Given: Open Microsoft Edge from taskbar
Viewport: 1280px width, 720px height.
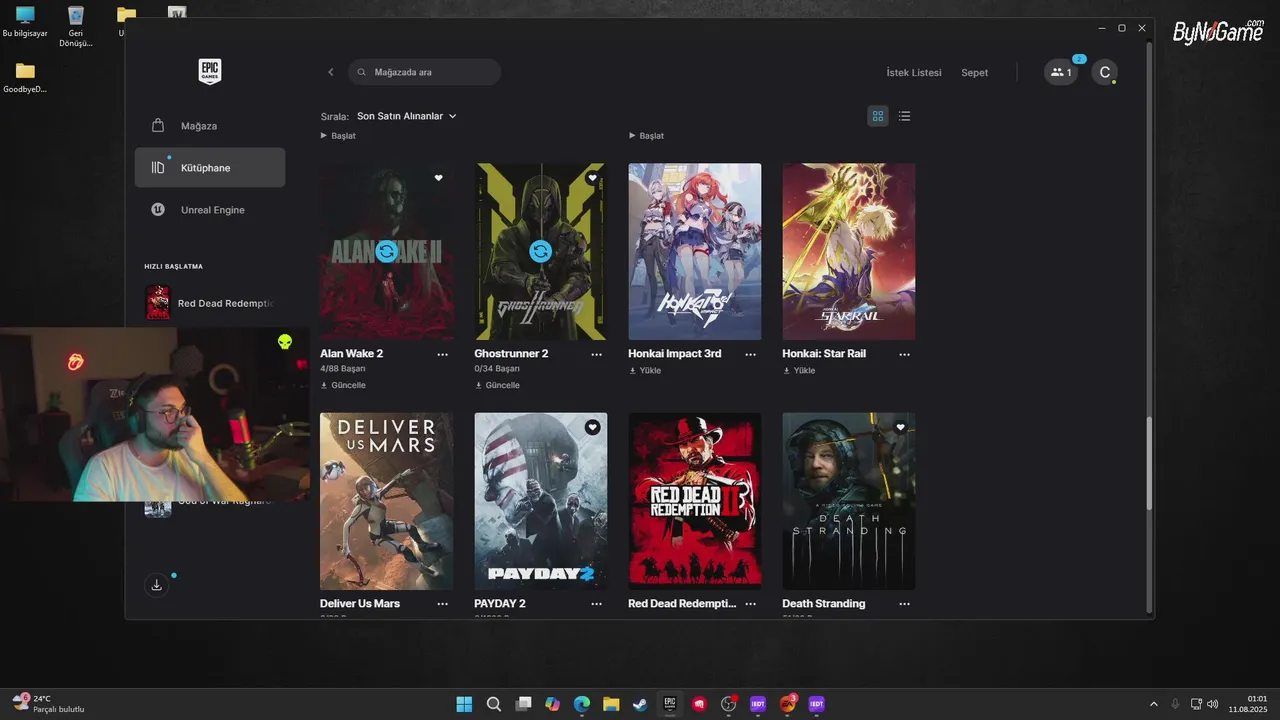Looking at the screenshot, I should [582, 704].
